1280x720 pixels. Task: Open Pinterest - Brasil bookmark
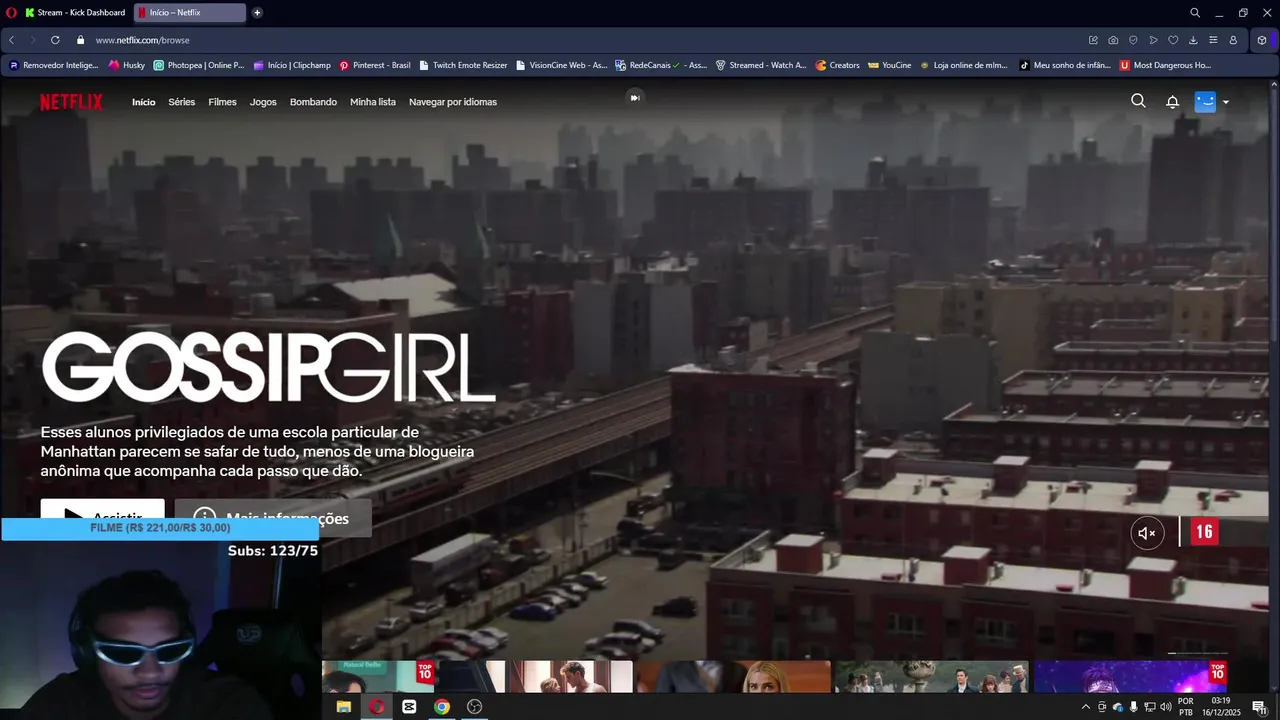375,65
